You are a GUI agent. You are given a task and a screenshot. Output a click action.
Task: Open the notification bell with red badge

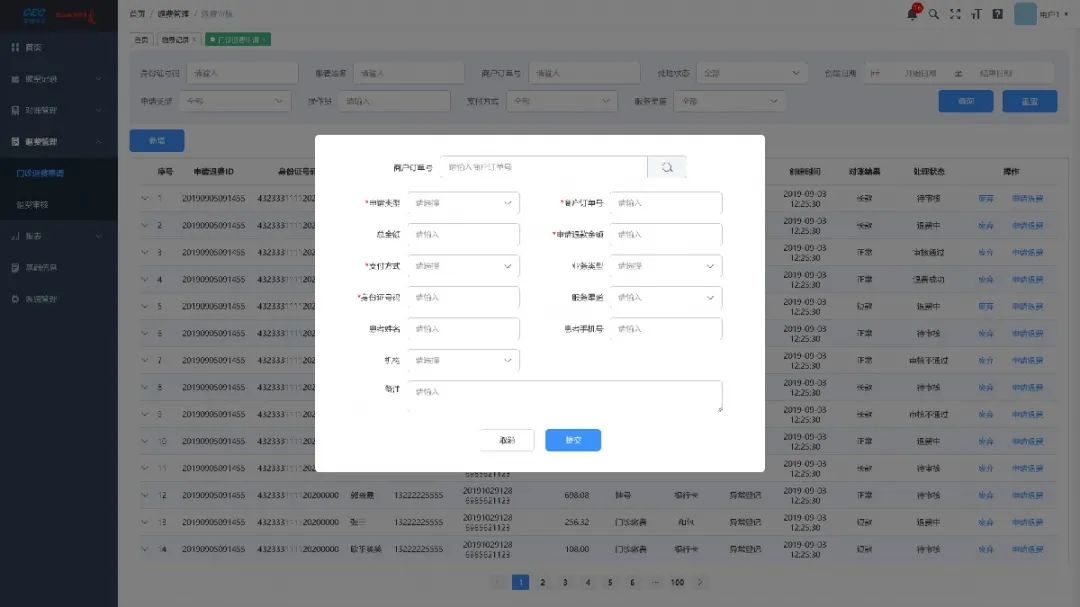coord(912,14)
